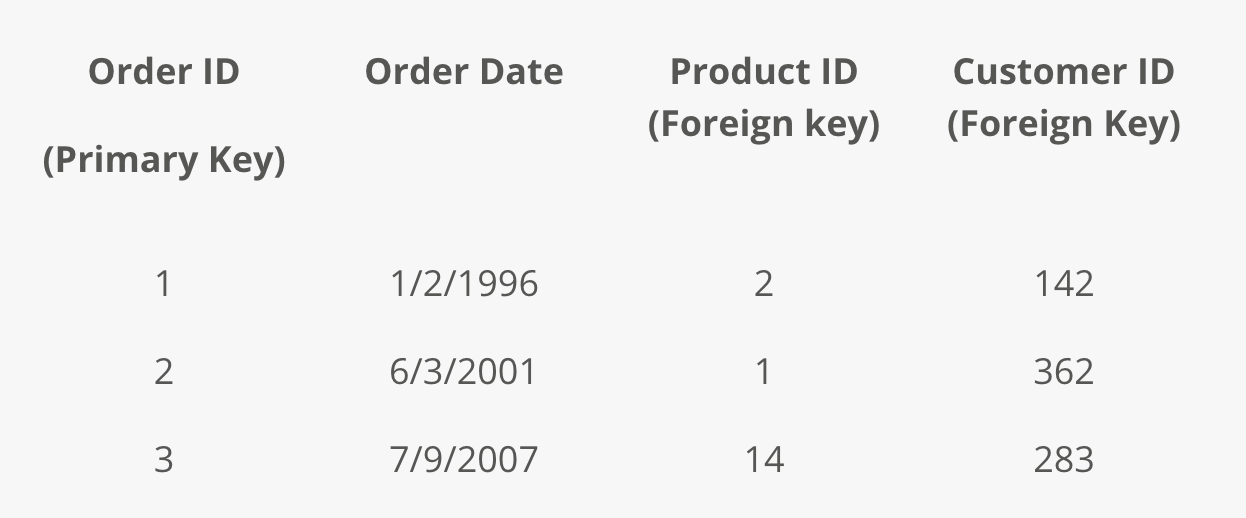Click the Order ID column header
1246x518 pixels.
pyautogui.click(x=164, y=72)
